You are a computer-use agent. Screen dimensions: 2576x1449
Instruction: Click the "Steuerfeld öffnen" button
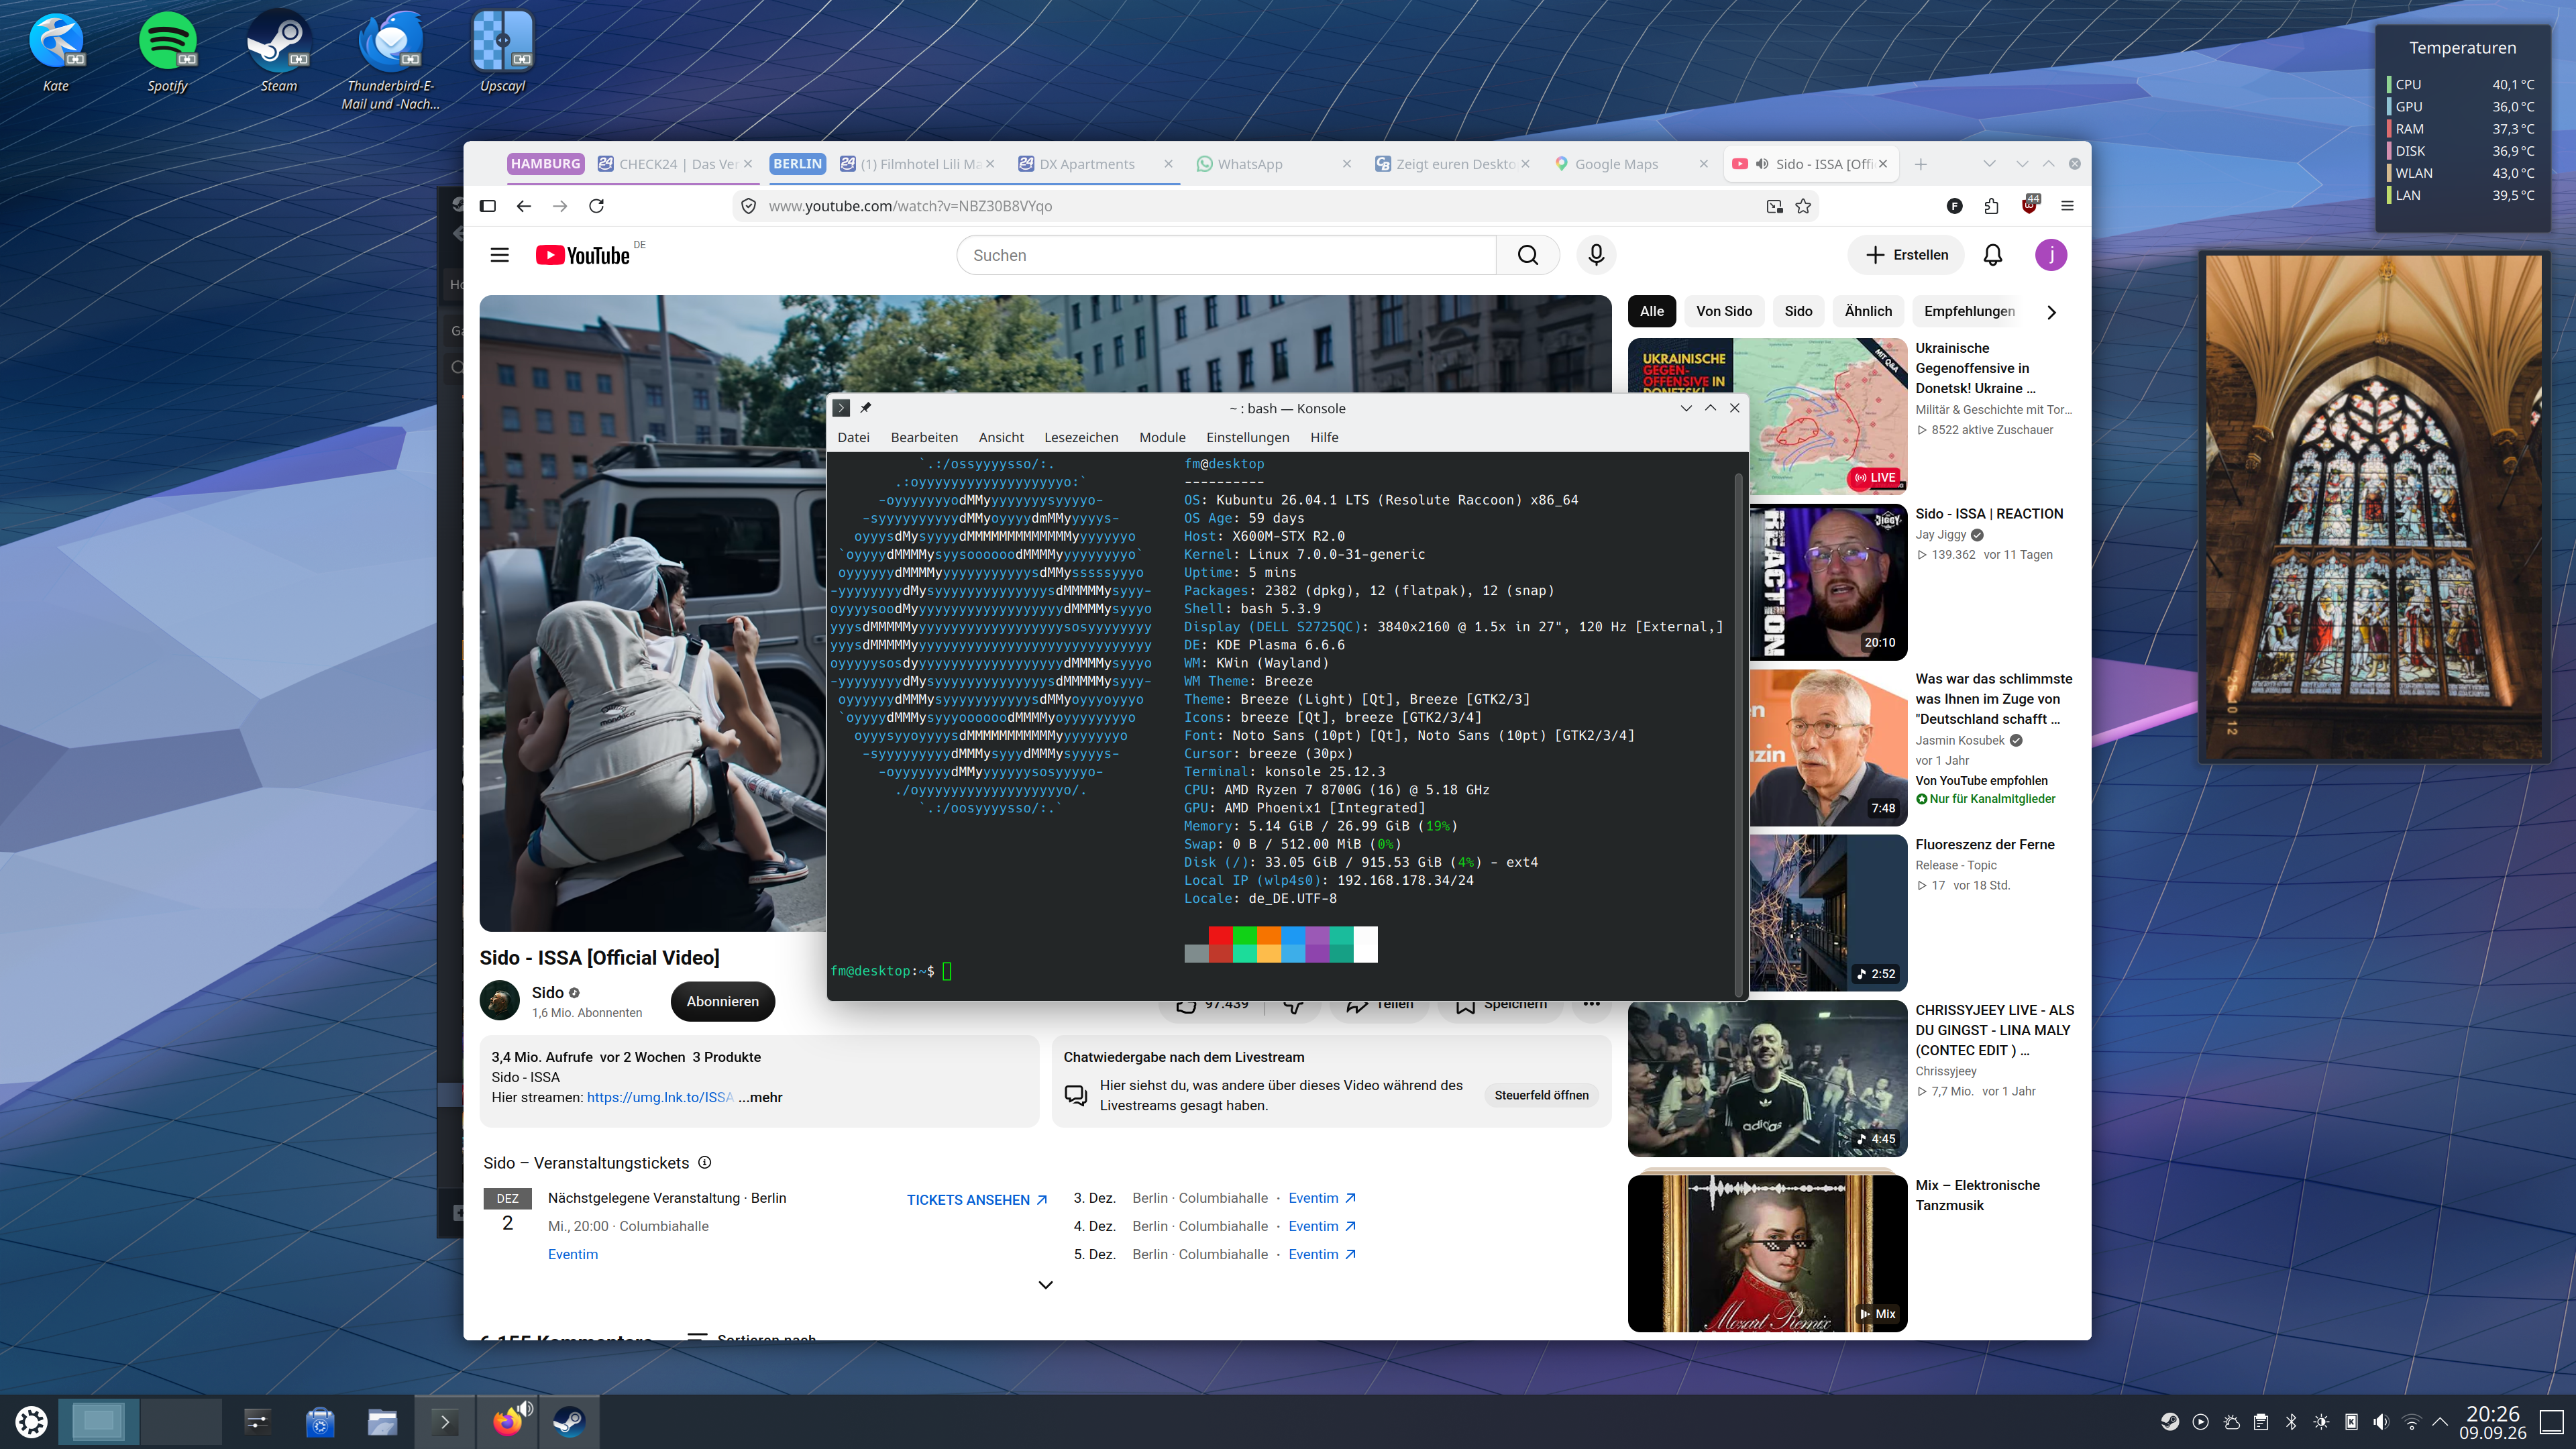coord(1541,1095)
